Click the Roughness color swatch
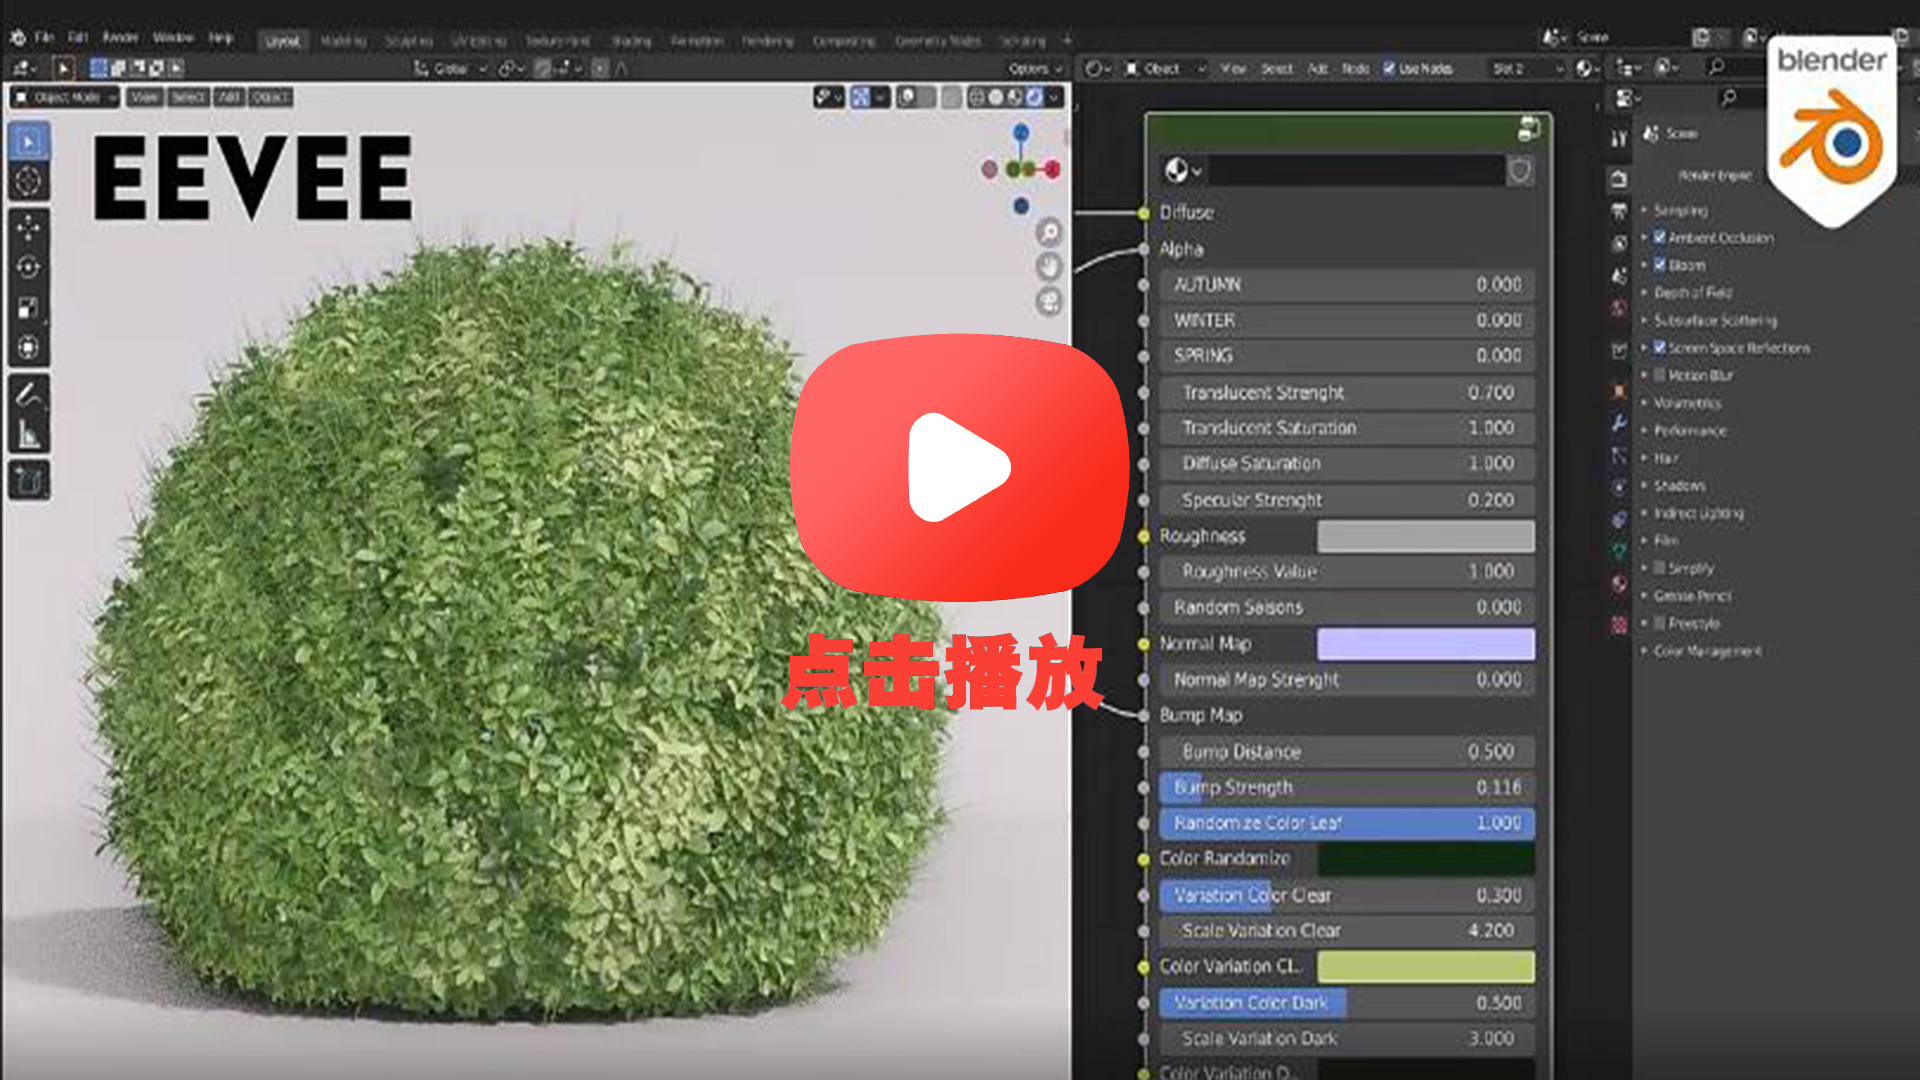This screenshot has height=1080, width=1920. pyautogui.click(x=1425, y=536)
